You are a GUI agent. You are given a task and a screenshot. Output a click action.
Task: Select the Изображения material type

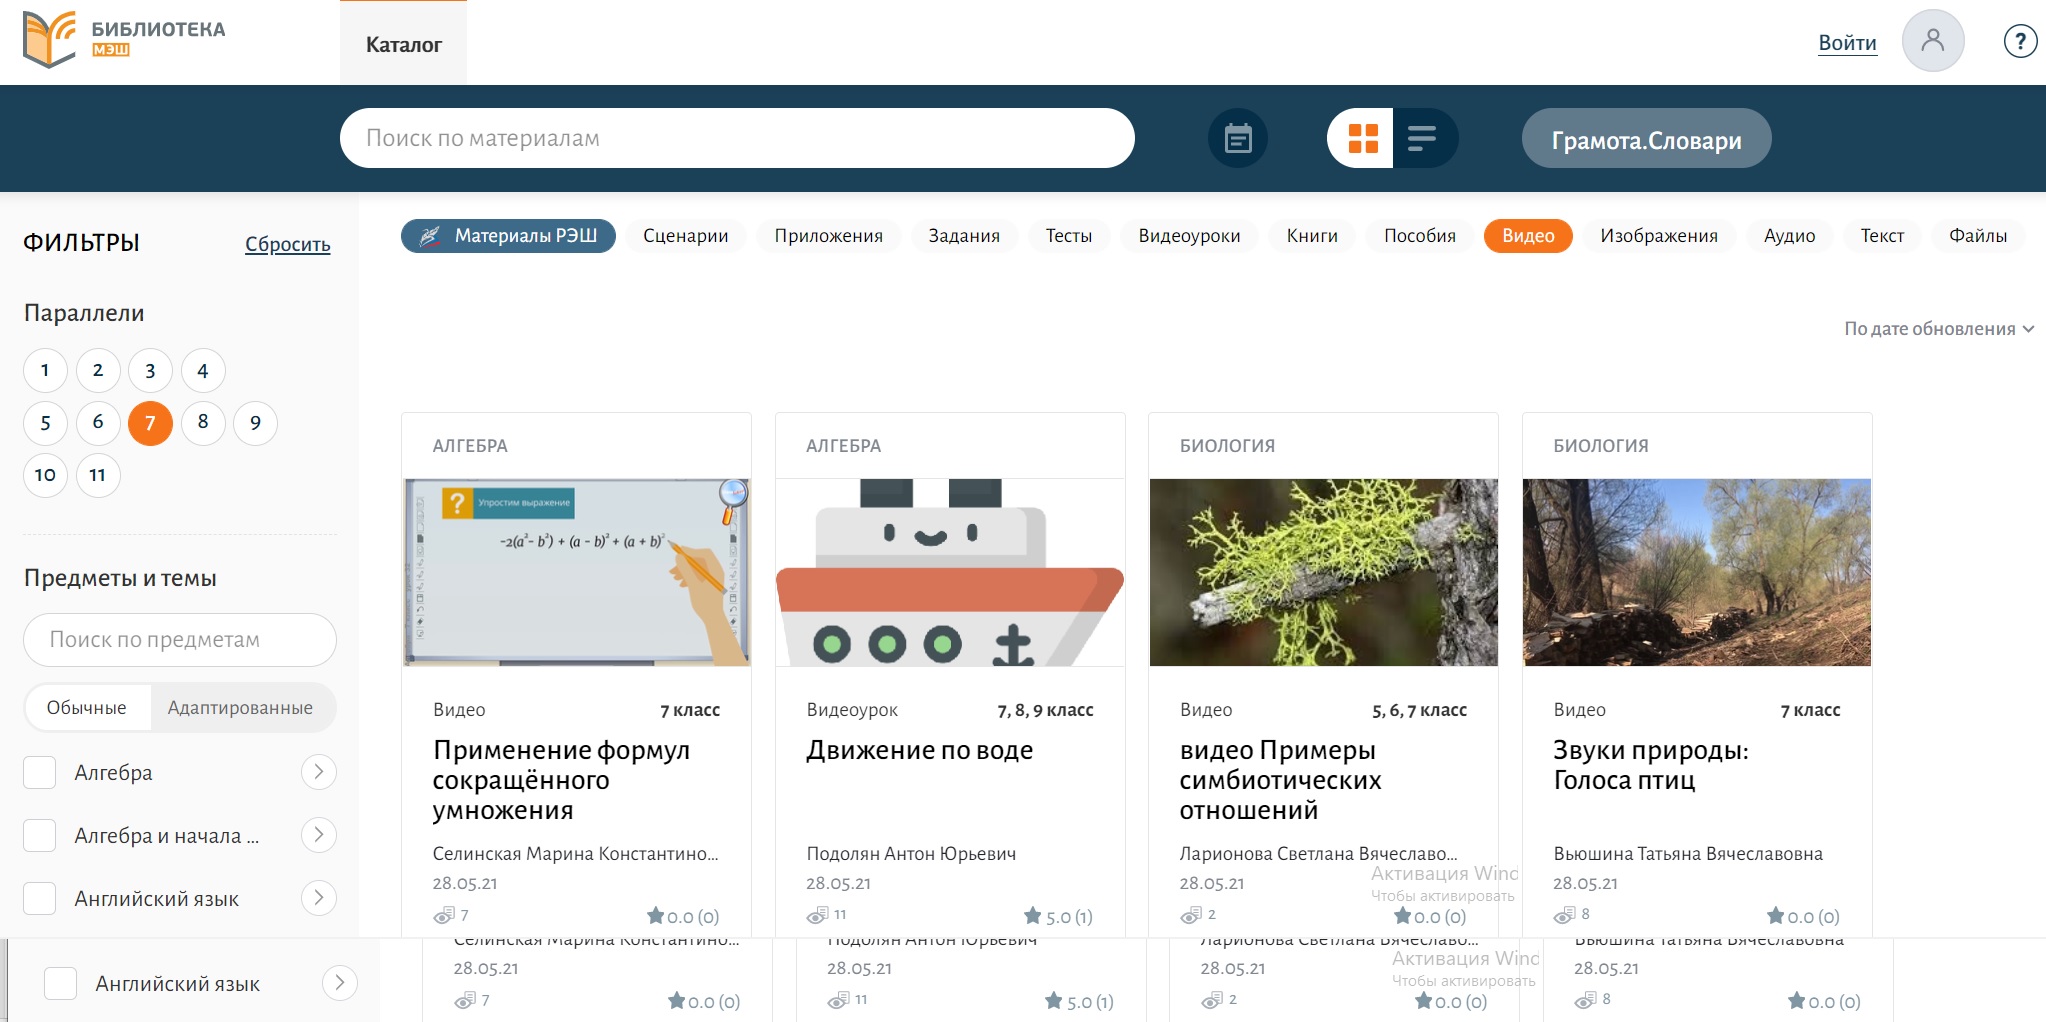pos(1659,236)
